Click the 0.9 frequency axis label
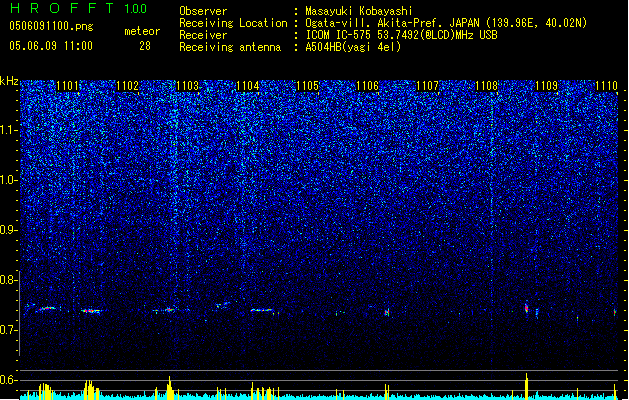629x400 pixels. click(9, 230)
